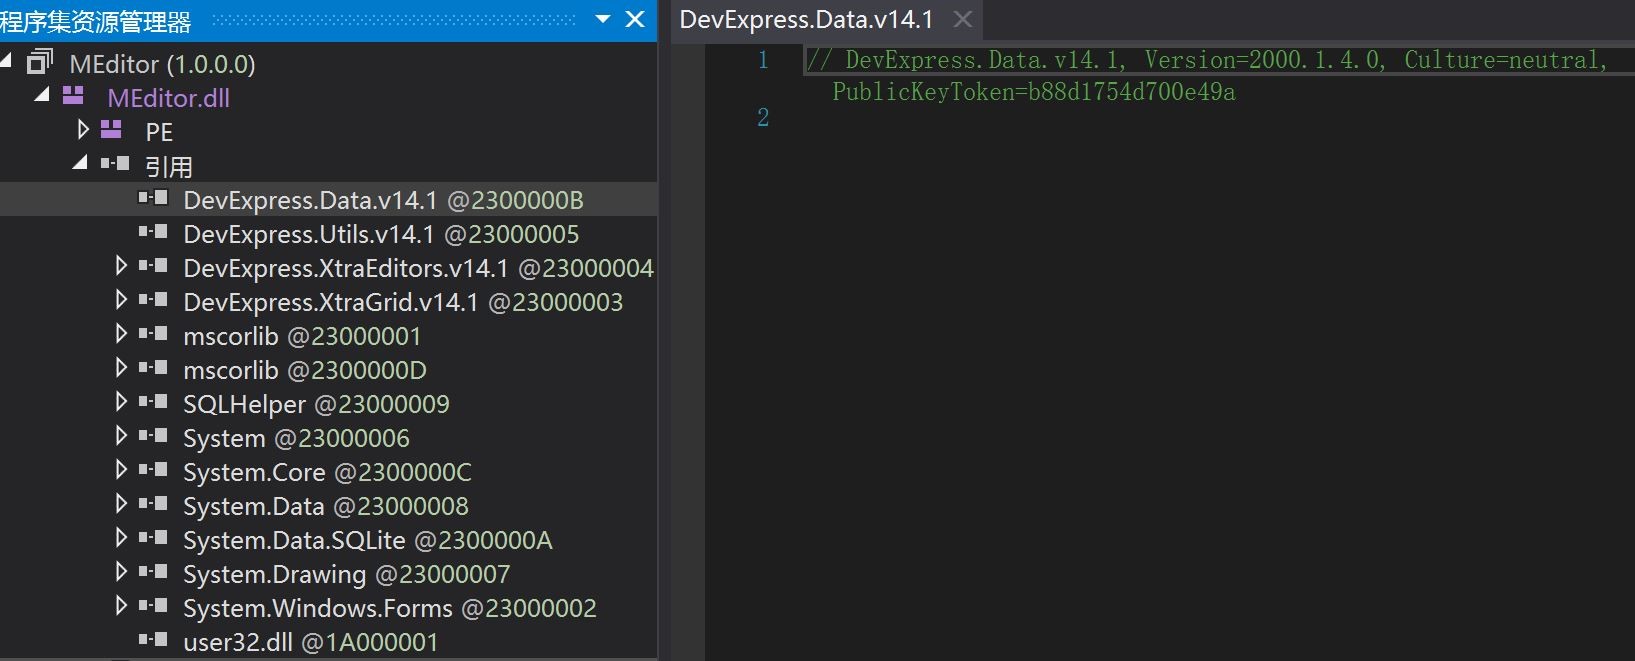This screenshot has height=661, width=1635.
Task: Expand System.Core reference node
Action: click(x=121, y=469)
